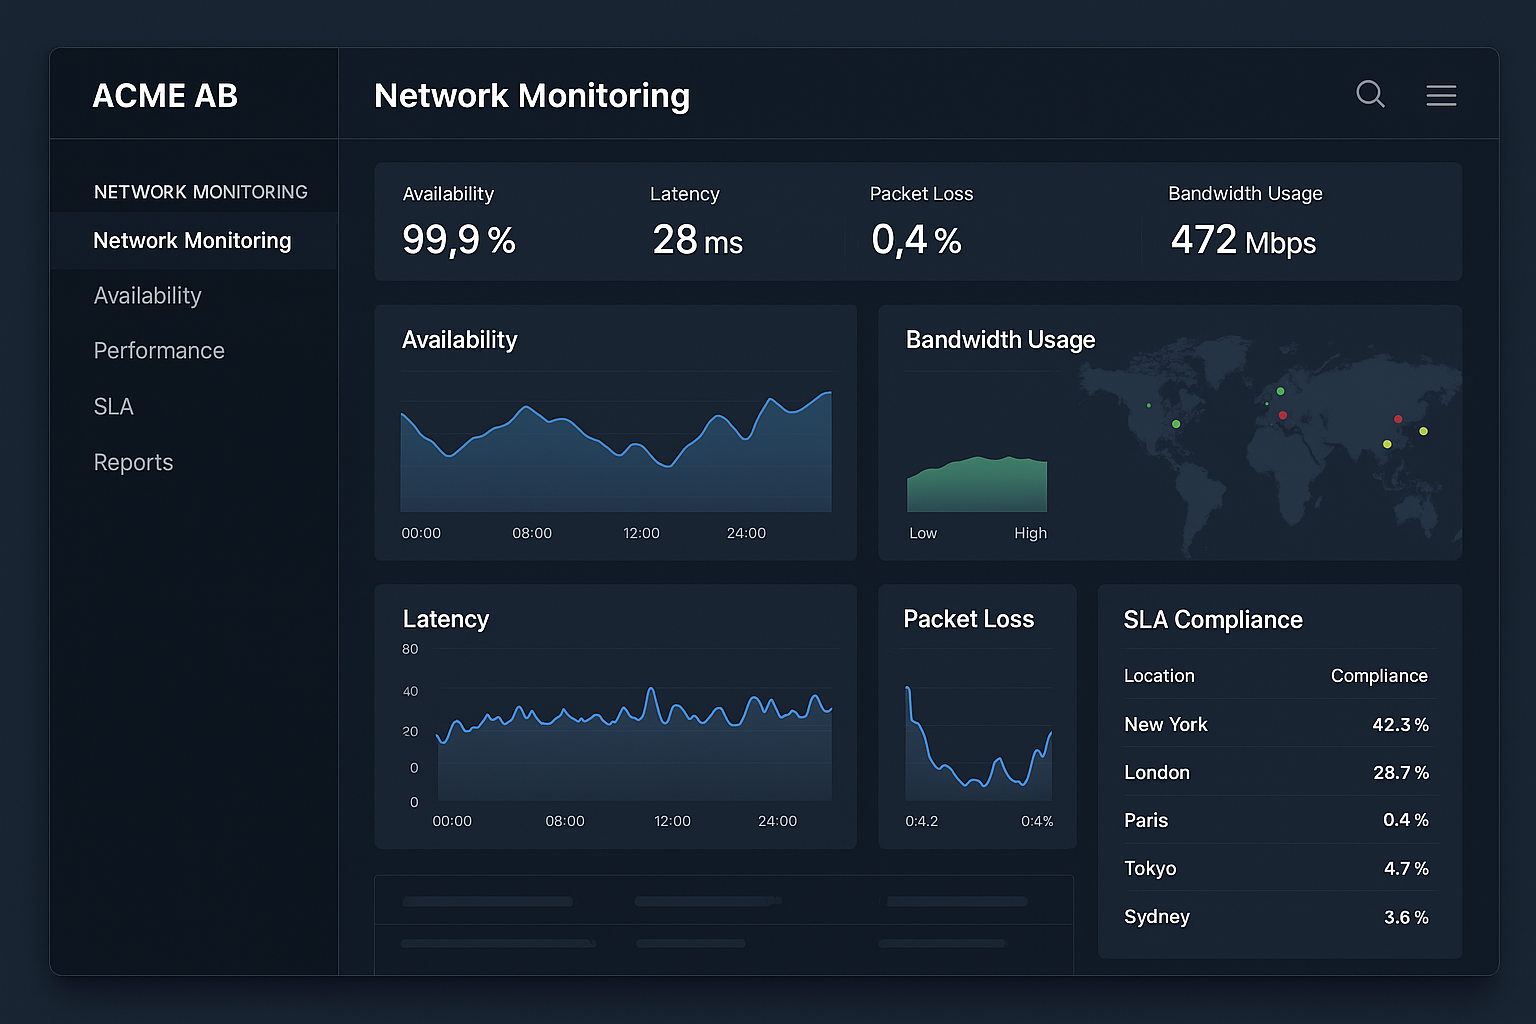Click the Bandwidth Usage 472 Mbps metric
Image resolution: width=1536 pixels, height=1024 pixels.
point(1243,222)
